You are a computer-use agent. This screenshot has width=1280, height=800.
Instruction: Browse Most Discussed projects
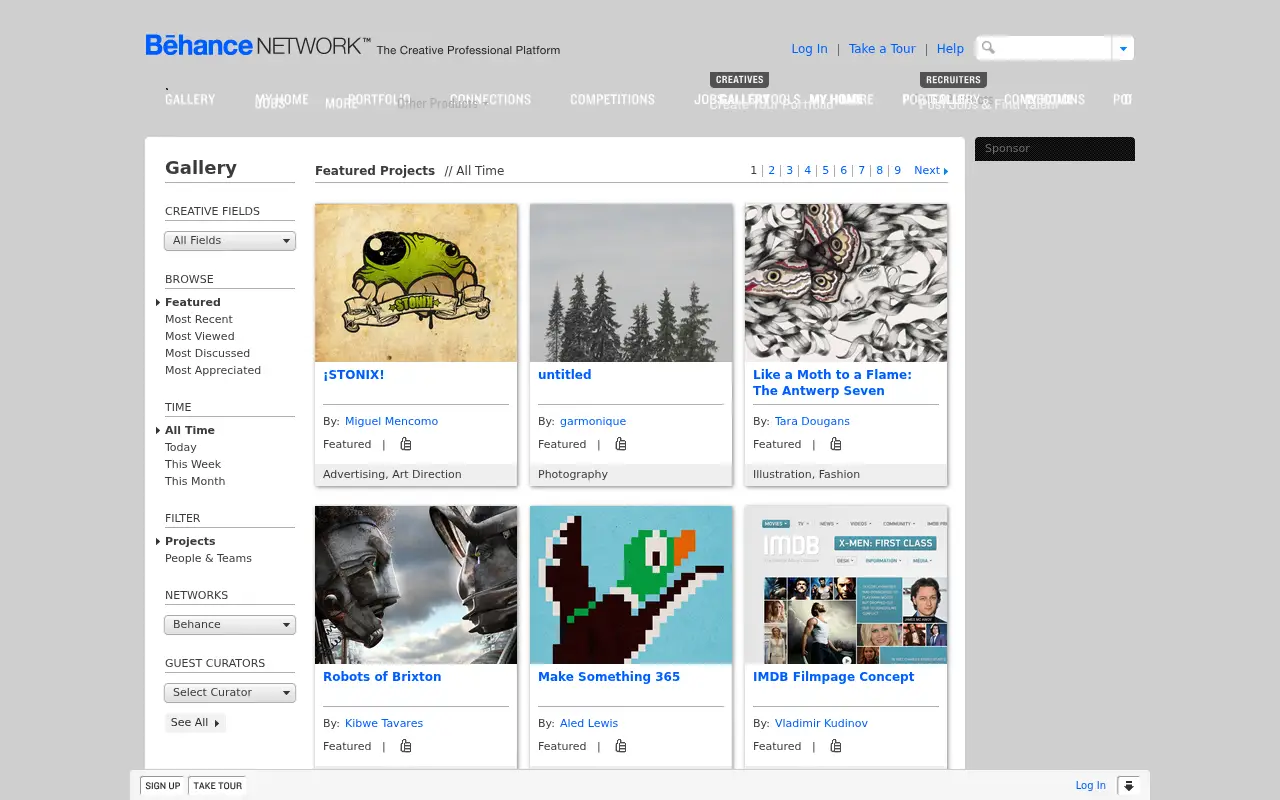point(207,353)
